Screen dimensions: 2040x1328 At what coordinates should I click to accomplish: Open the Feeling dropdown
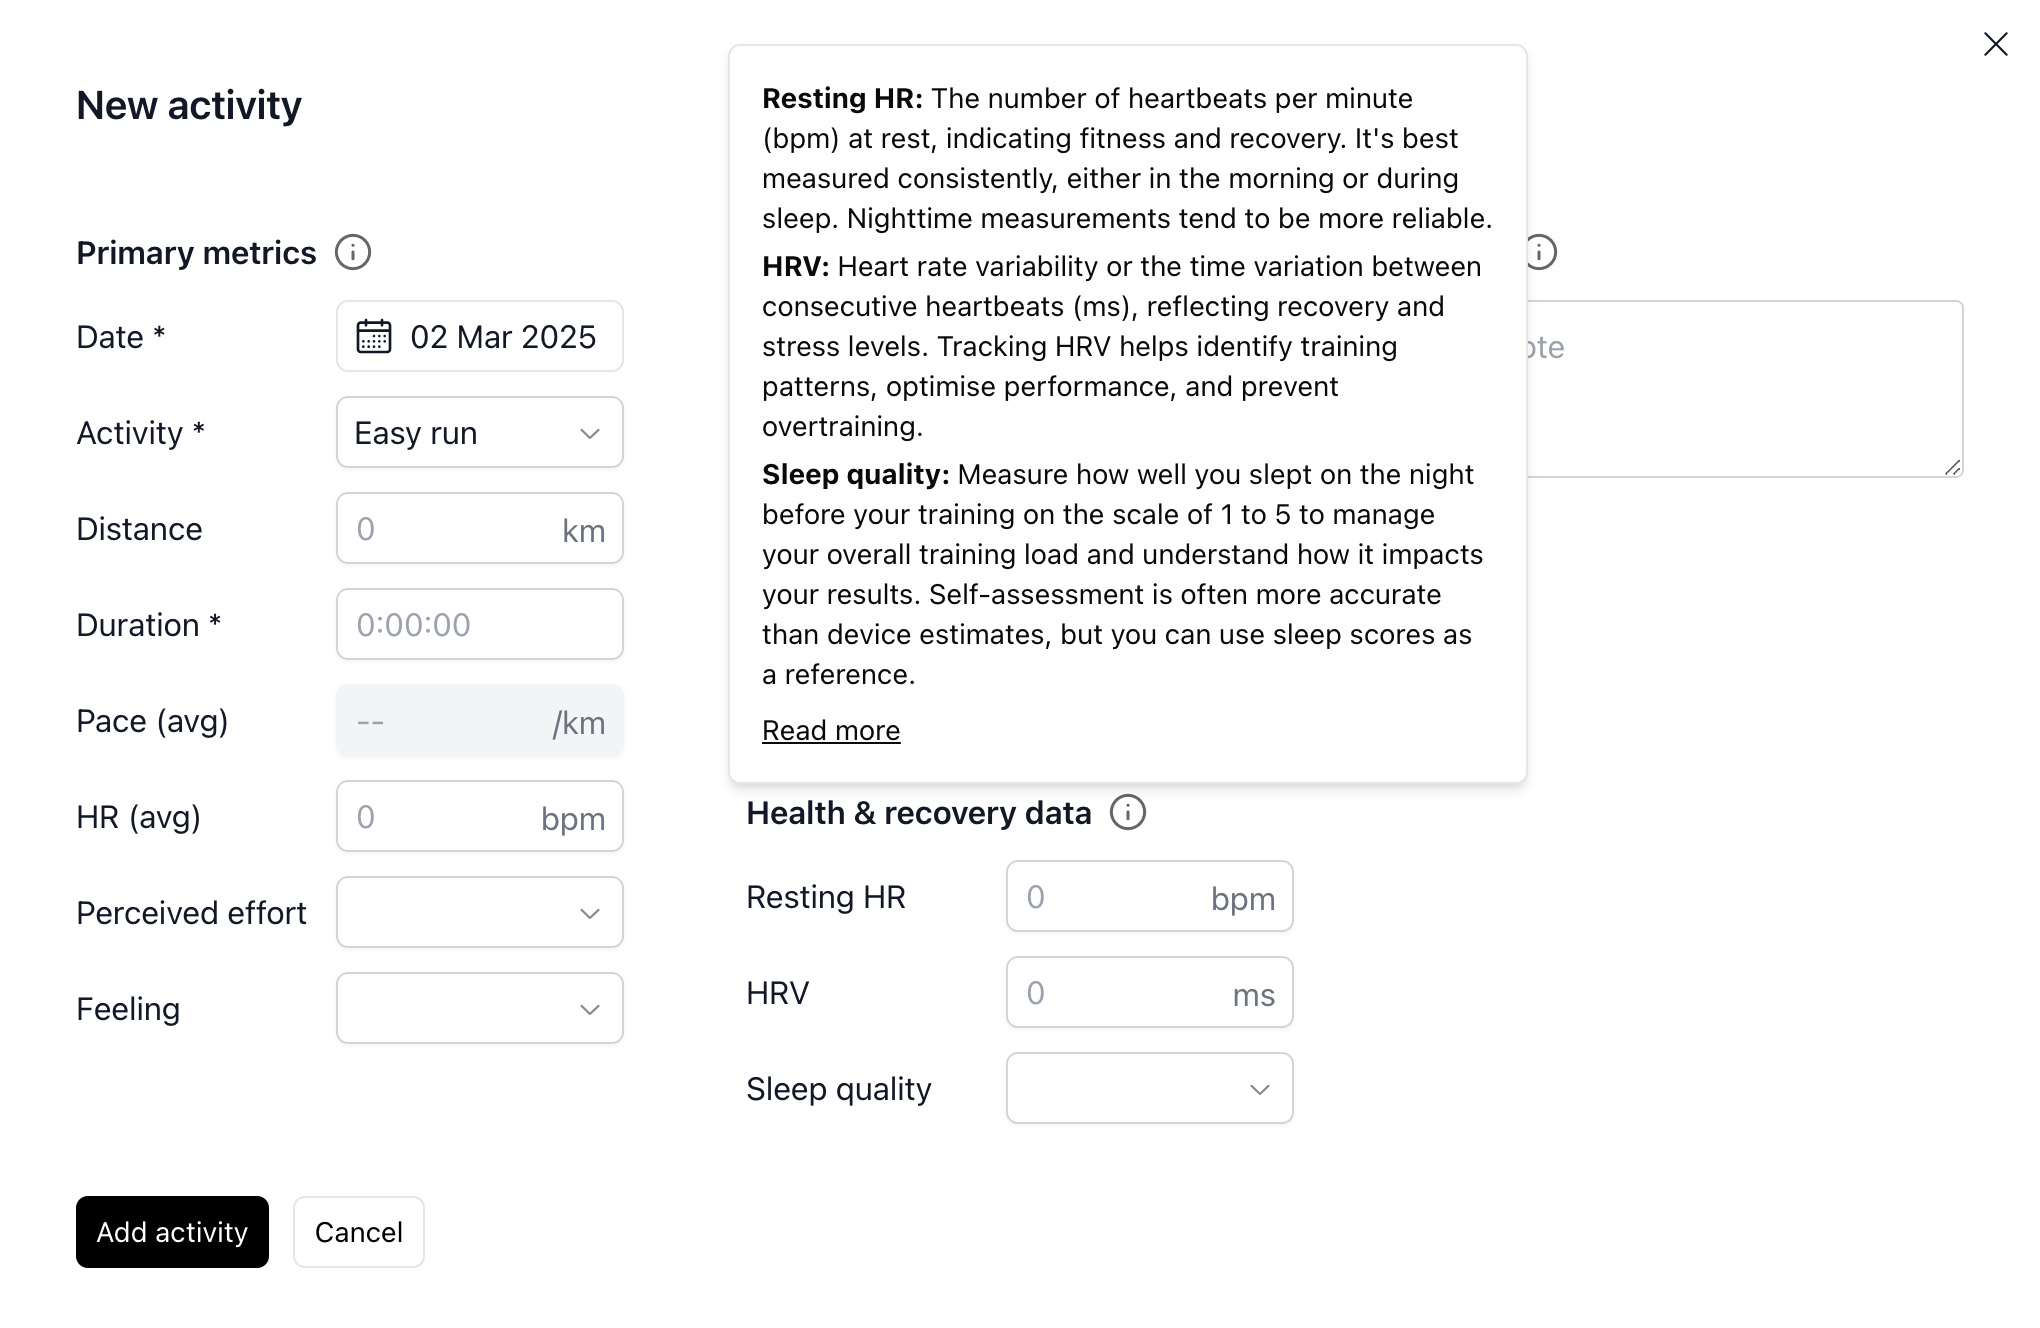480,1009
